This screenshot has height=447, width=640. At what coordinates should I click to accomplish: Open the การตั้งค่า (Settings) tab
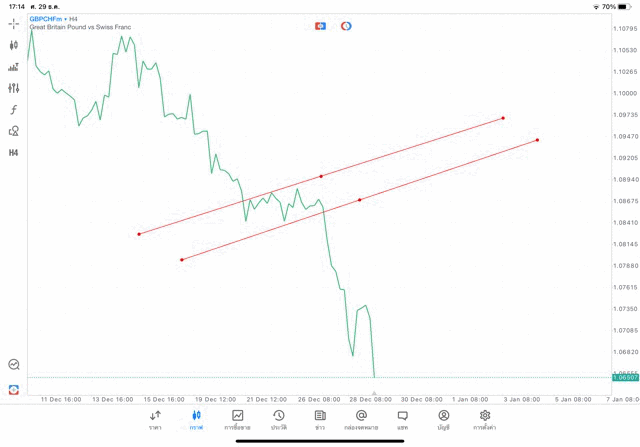(485, 419)
